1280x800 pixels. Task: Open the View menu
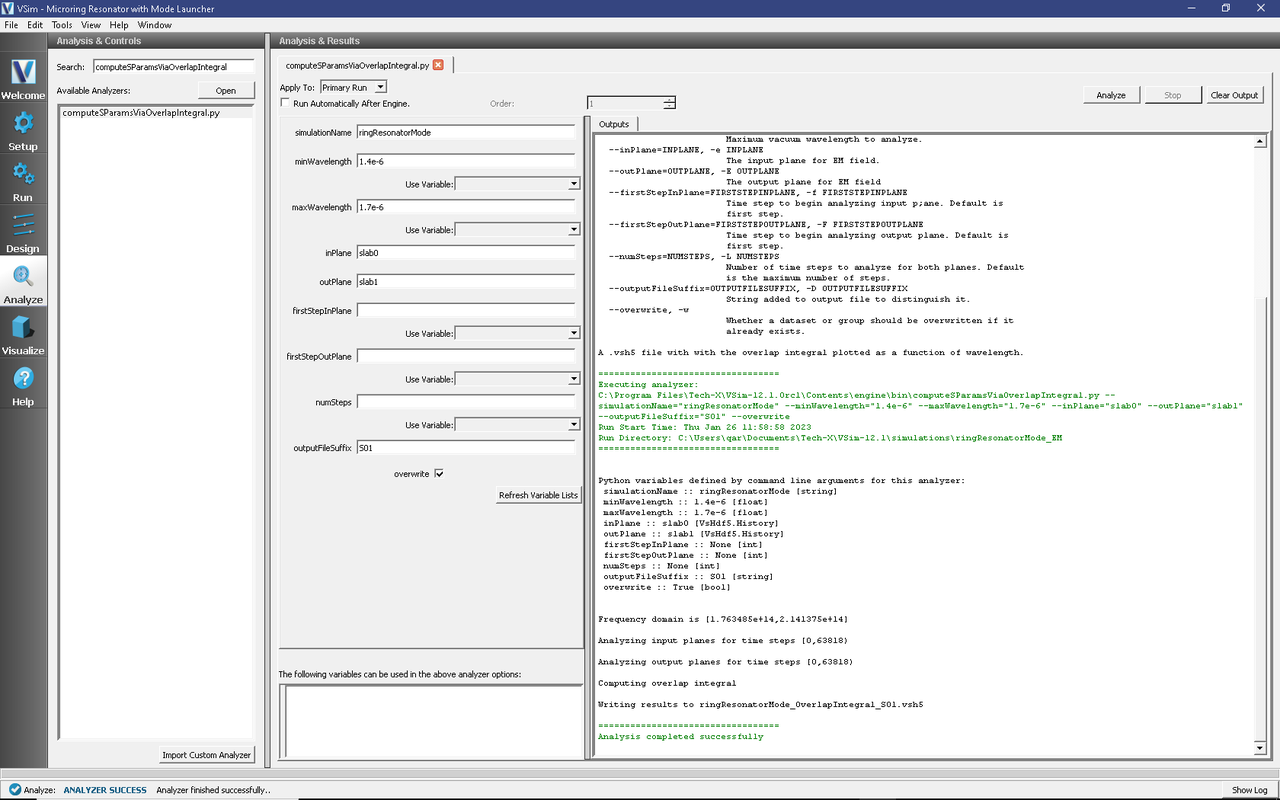pos(91,24)
